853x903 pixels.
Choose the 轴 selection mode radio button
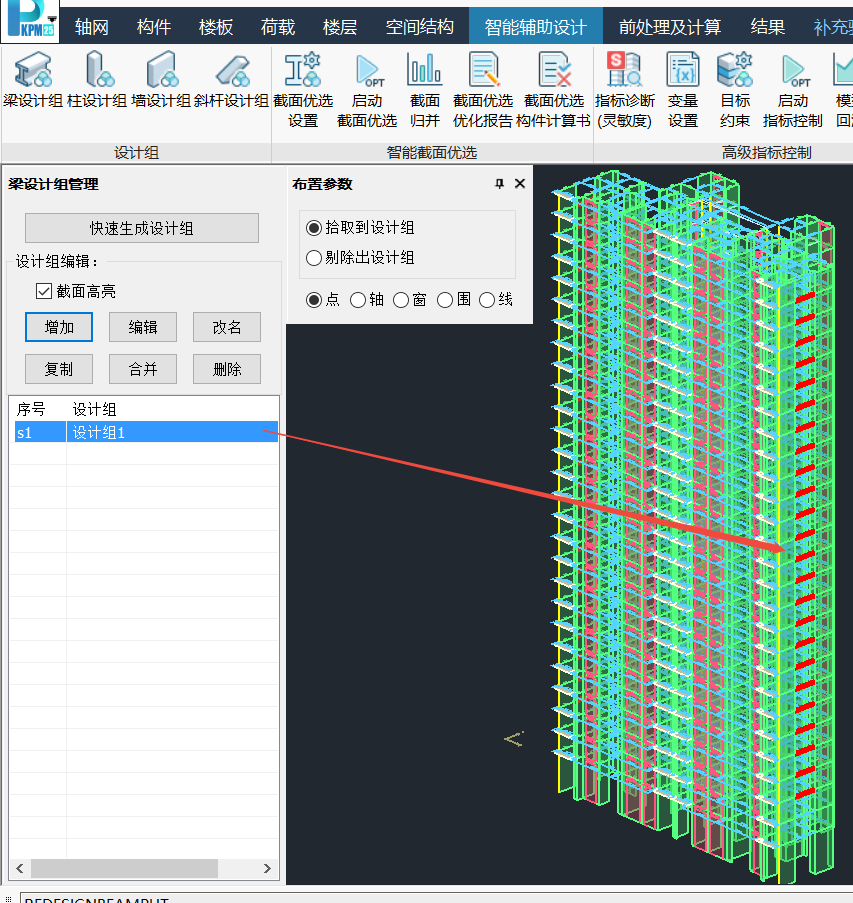(x=358, y=300)
